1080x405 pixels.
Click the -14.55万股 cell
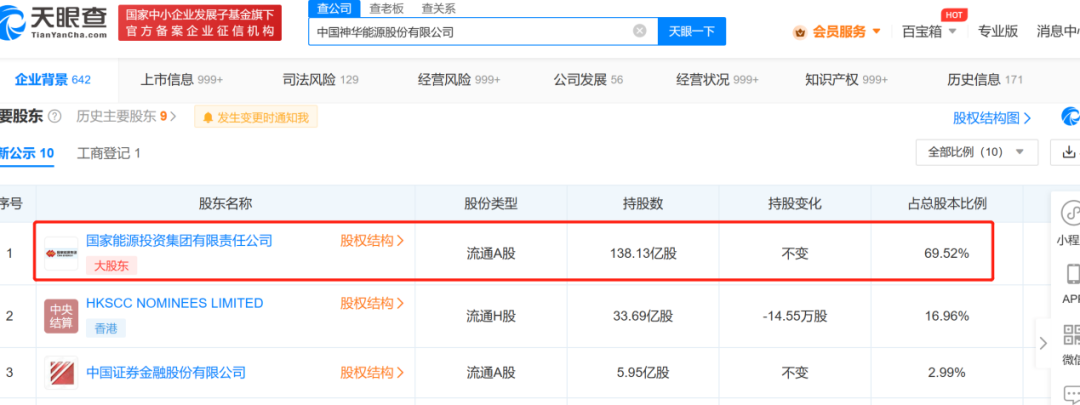[794, 316]
